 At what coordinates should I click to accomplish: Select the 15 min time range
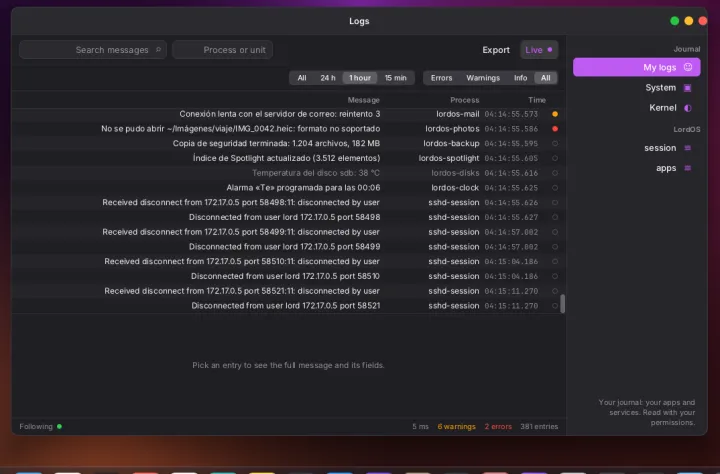[x=395, y=78]
